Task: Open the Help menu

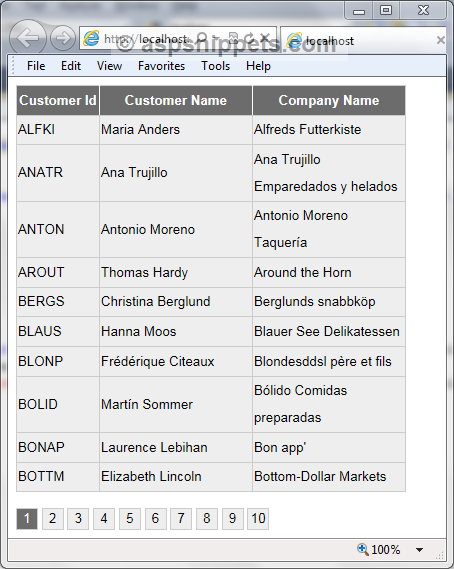Action: pyautogui.click(x=258, y=66)
